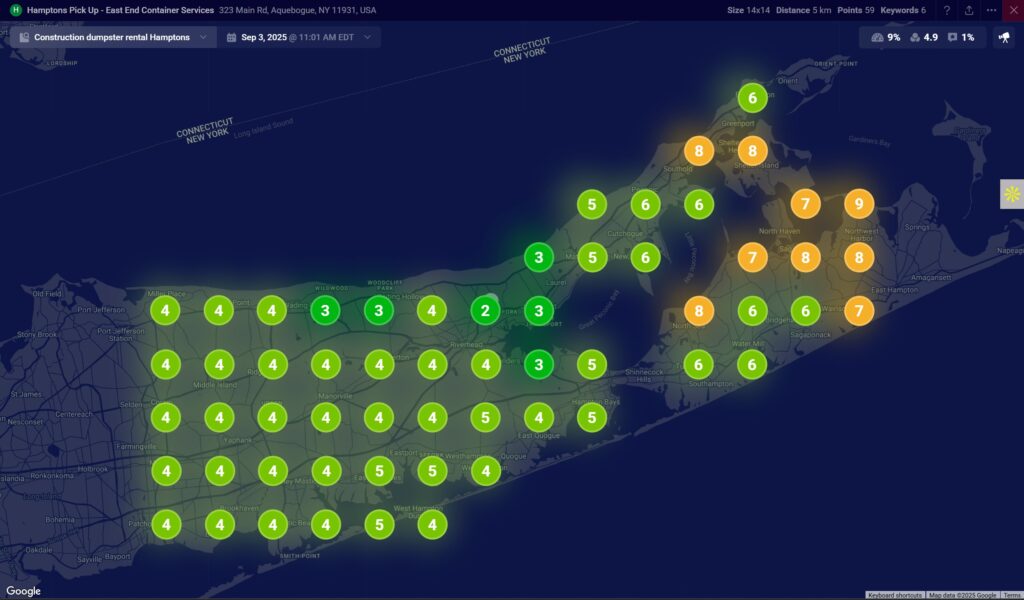Open the three-dots more options menu
The image size is (1024, 600).
(991, 10)
